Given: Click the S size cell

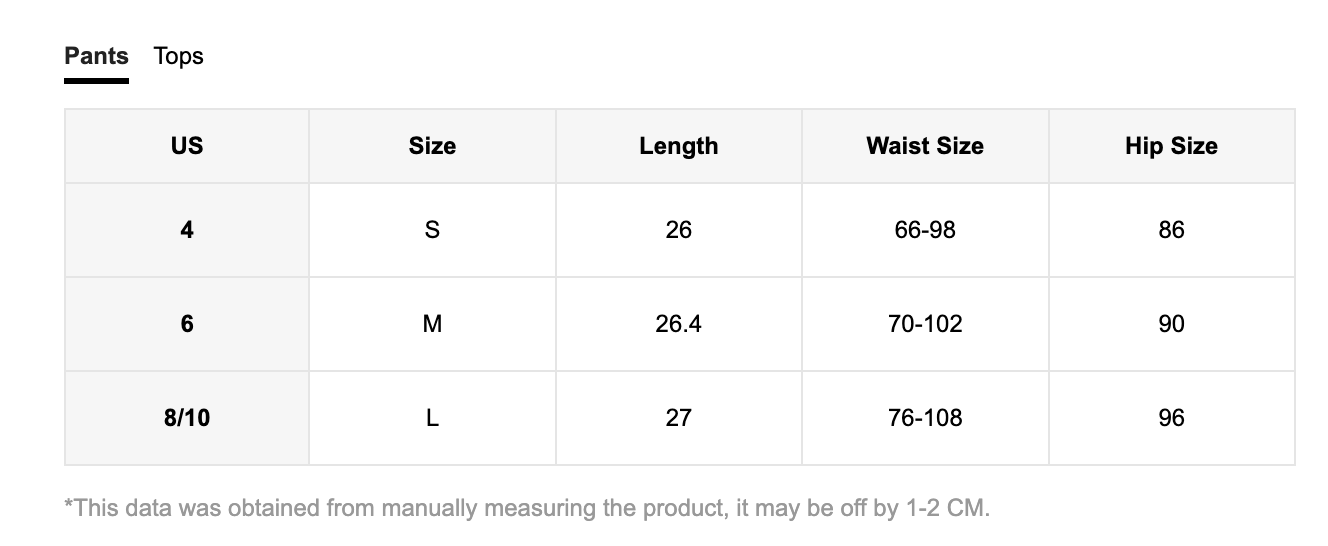Looking at the screenshot, I should 432,230.
